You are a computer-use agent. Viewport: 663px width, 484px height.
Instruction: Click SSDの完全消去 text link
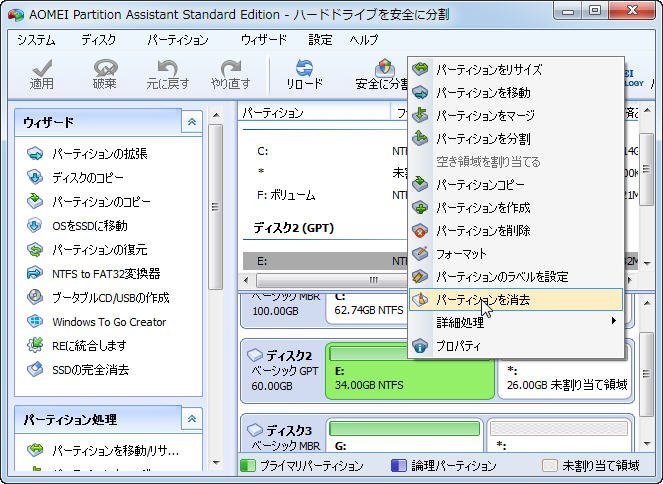tap(90, 370)
